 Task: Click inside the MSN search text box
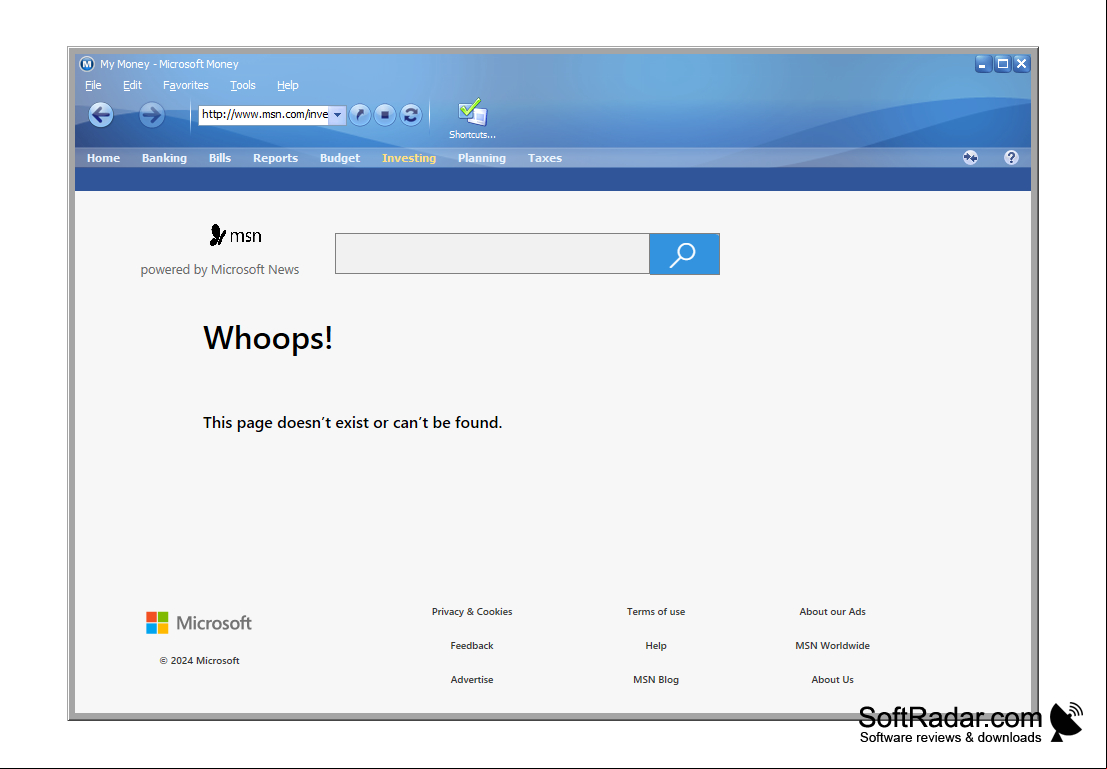(492, 254)
